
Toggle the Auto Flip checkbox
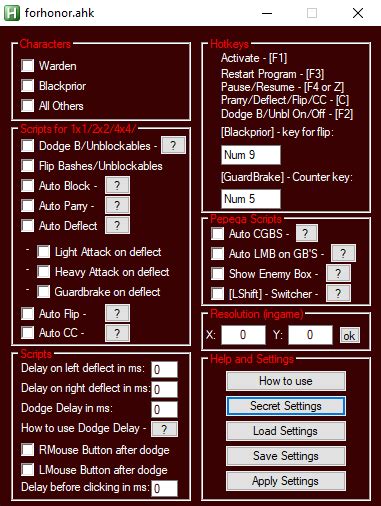pyautogui.click(x=27, y=314)
